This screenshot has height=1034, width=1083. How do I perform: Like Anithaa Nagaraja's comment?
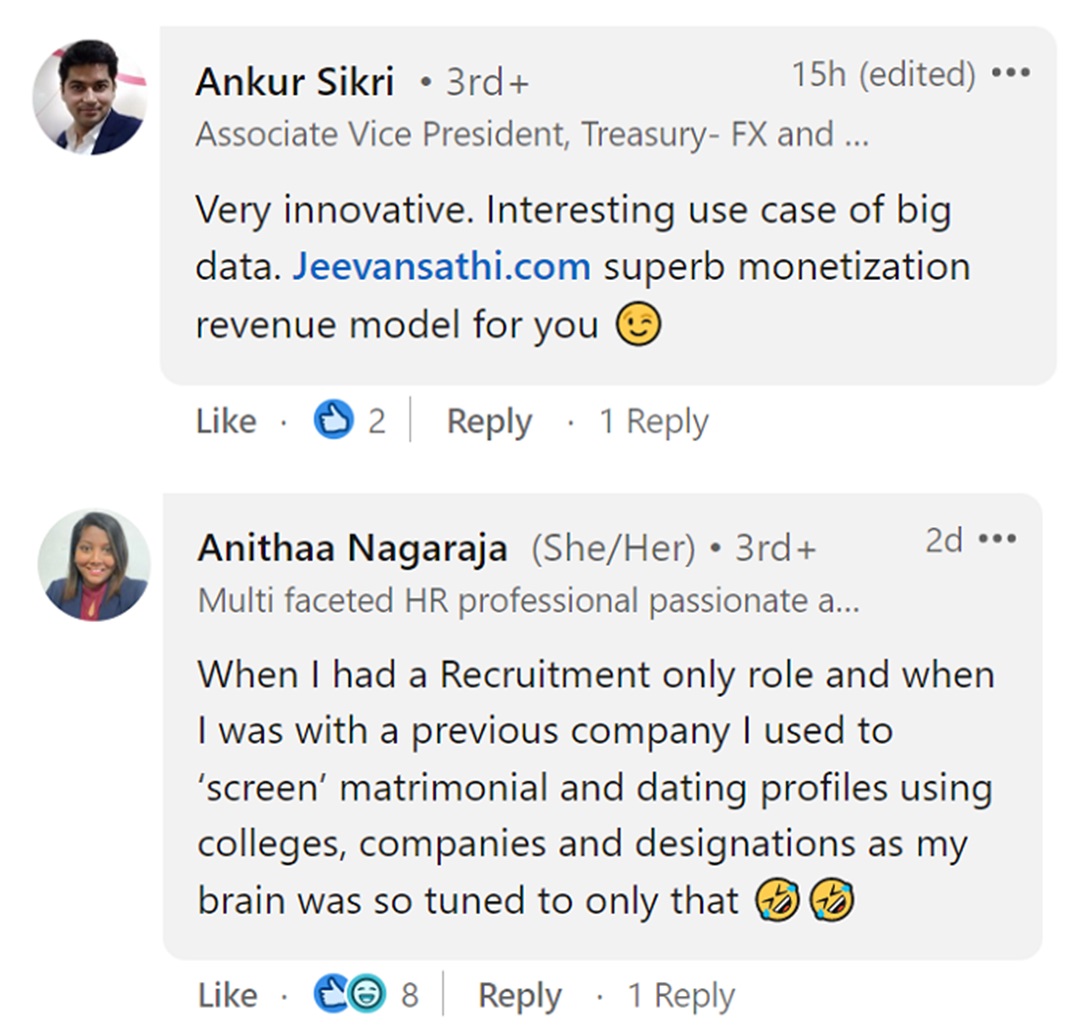[228, 995]
